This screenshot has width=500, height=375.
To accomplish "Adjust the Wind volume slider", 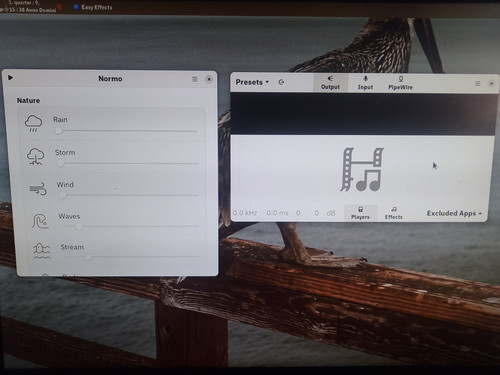I will [129, 195].
